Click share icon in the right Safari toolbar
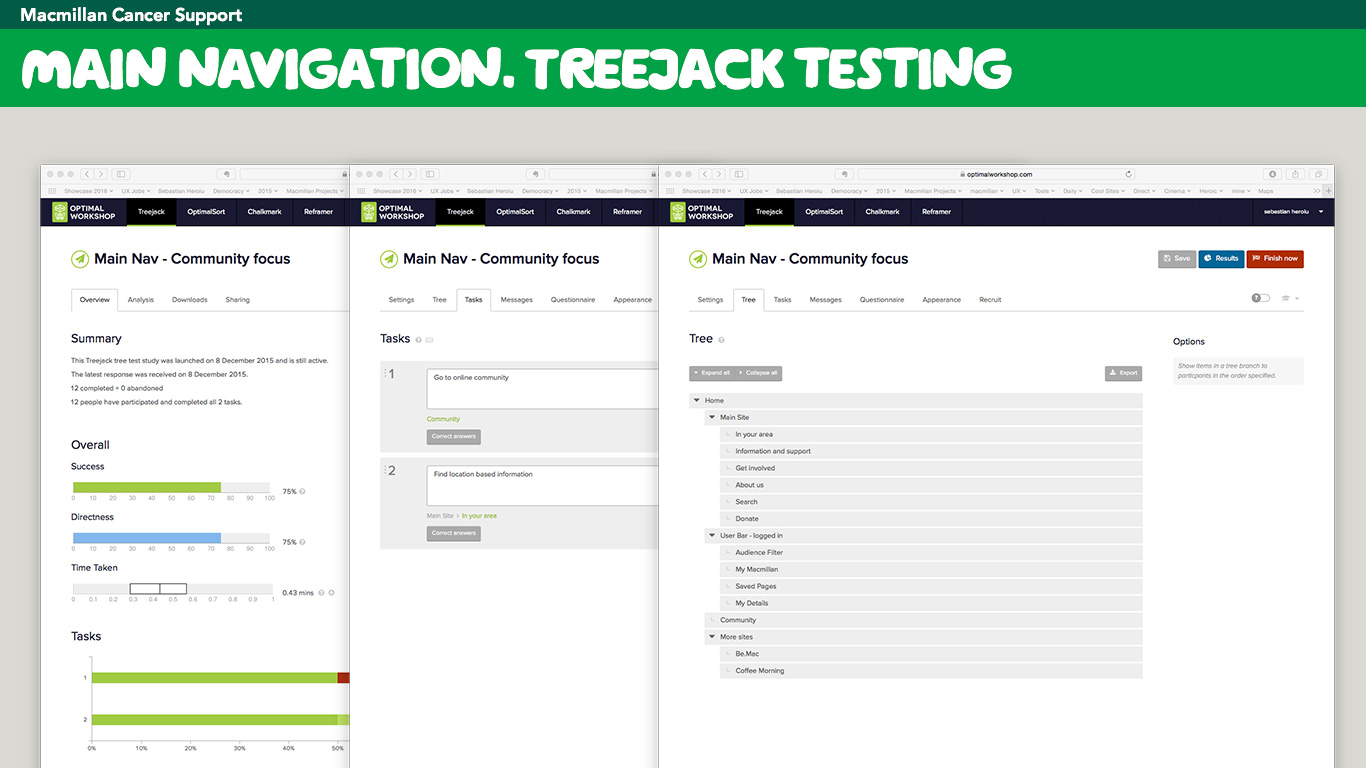This screenshot has height=768, width=1366. 1295,174
